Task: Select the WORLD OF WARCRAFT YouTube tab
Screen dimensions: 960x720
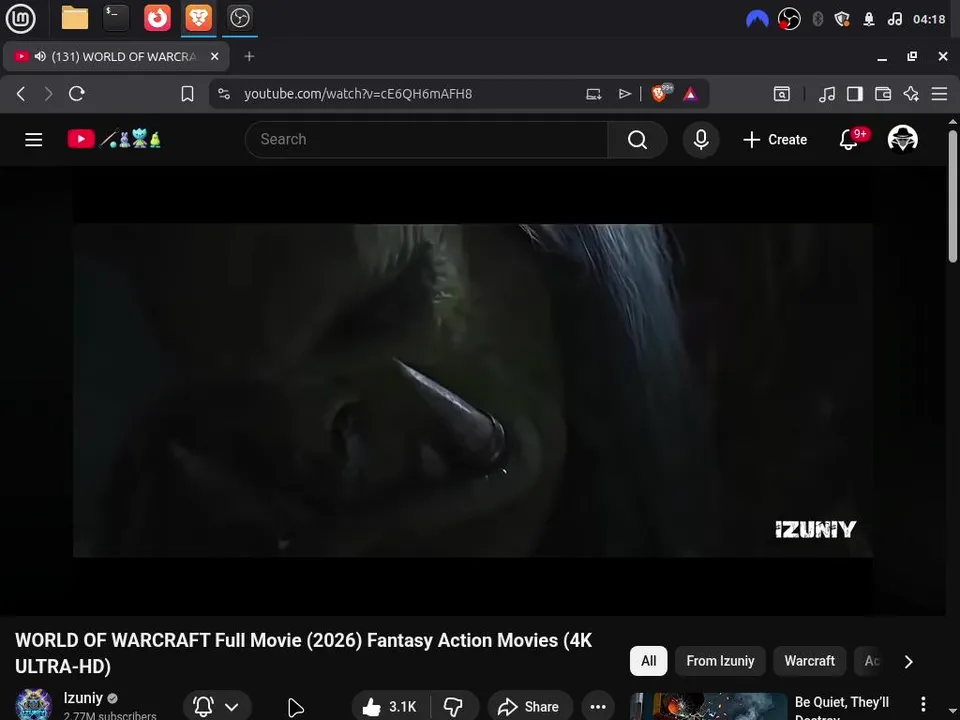Action: tap(116, 56)
